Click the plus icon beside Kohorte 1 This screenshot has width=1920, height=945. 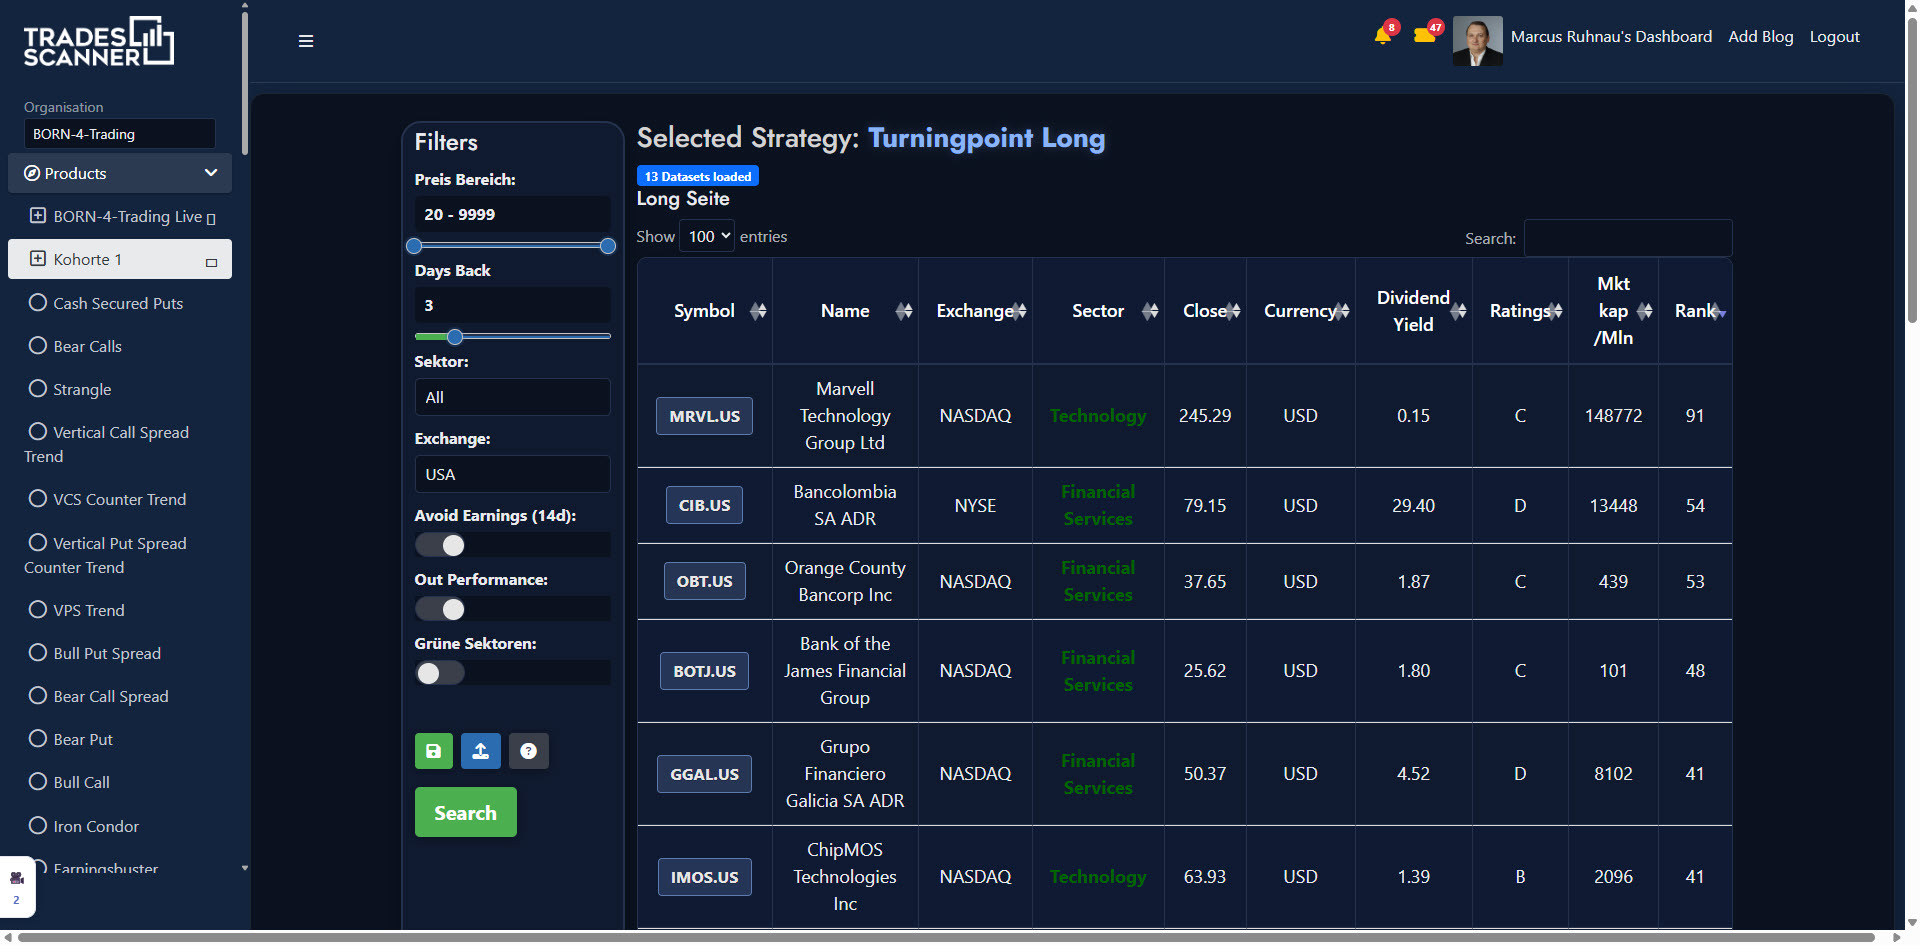(38, 259)
